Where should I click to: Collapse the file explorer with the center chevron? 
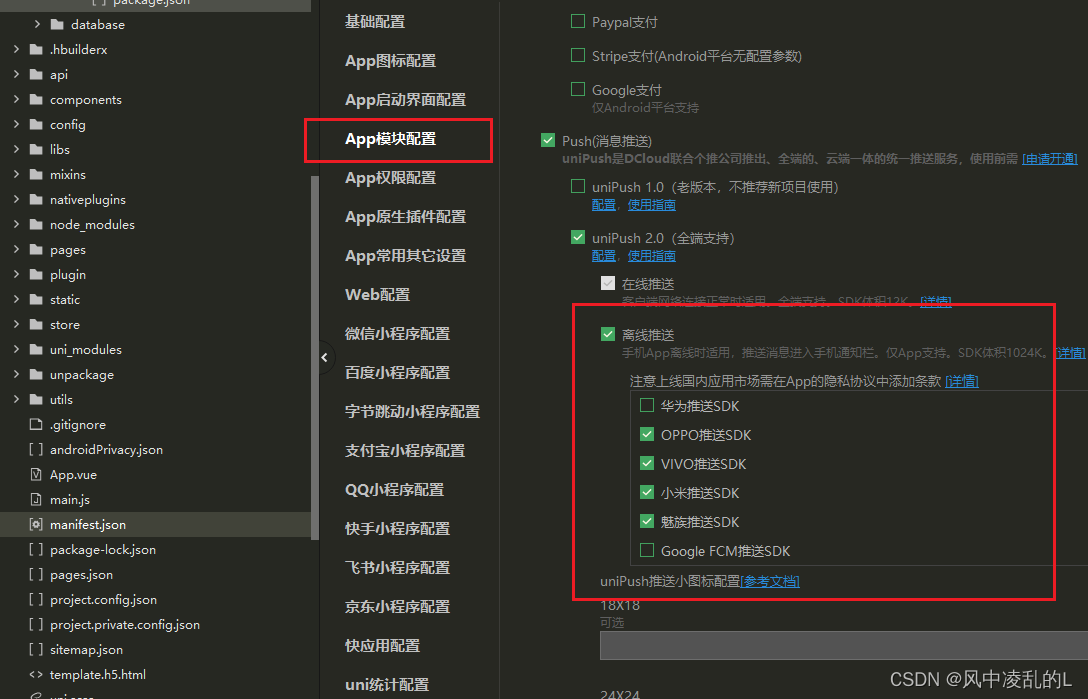point(324,356)
